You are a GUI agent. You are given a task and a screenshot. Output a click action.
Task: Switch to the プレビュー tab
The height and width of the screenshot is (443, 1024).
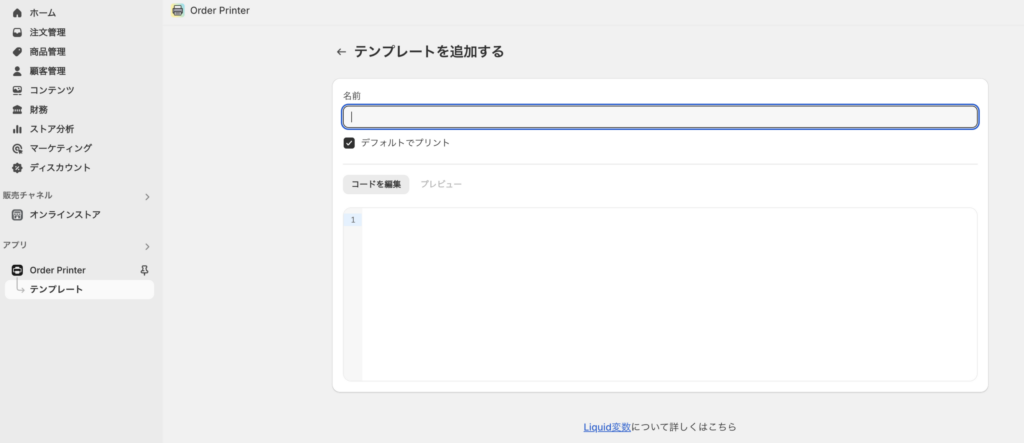[441, 184]
